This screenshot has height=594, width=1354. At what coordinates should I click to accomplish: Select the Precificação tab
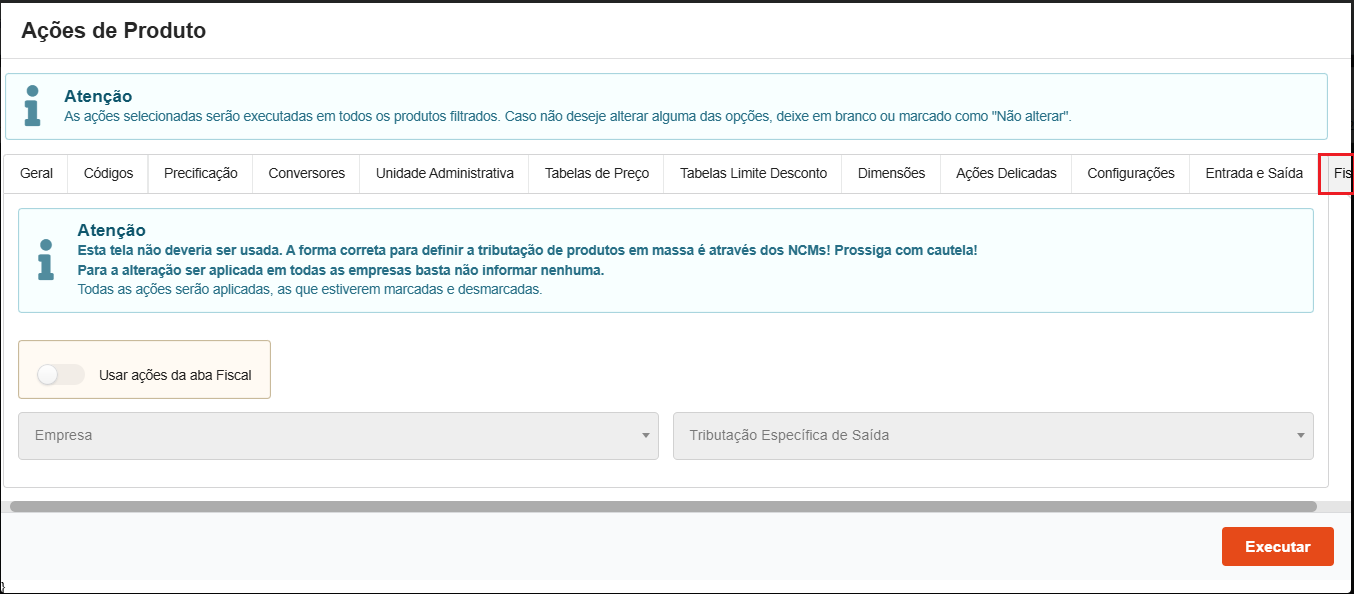click(200, 173)
